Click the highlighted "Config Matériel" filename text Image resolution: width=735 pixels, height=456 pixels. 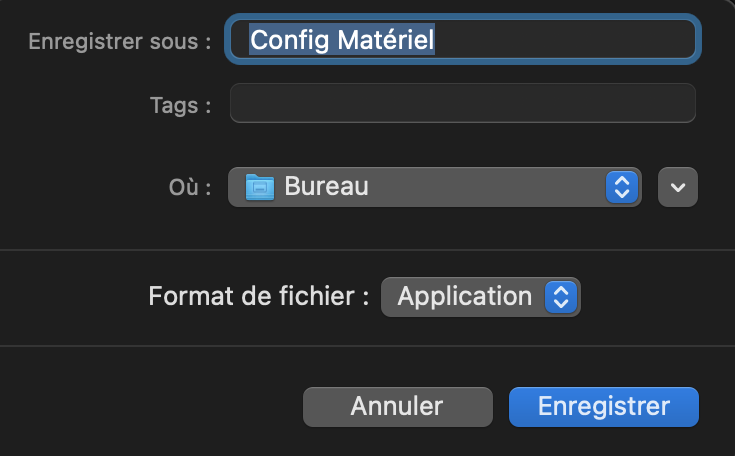(x=341, y=40)
